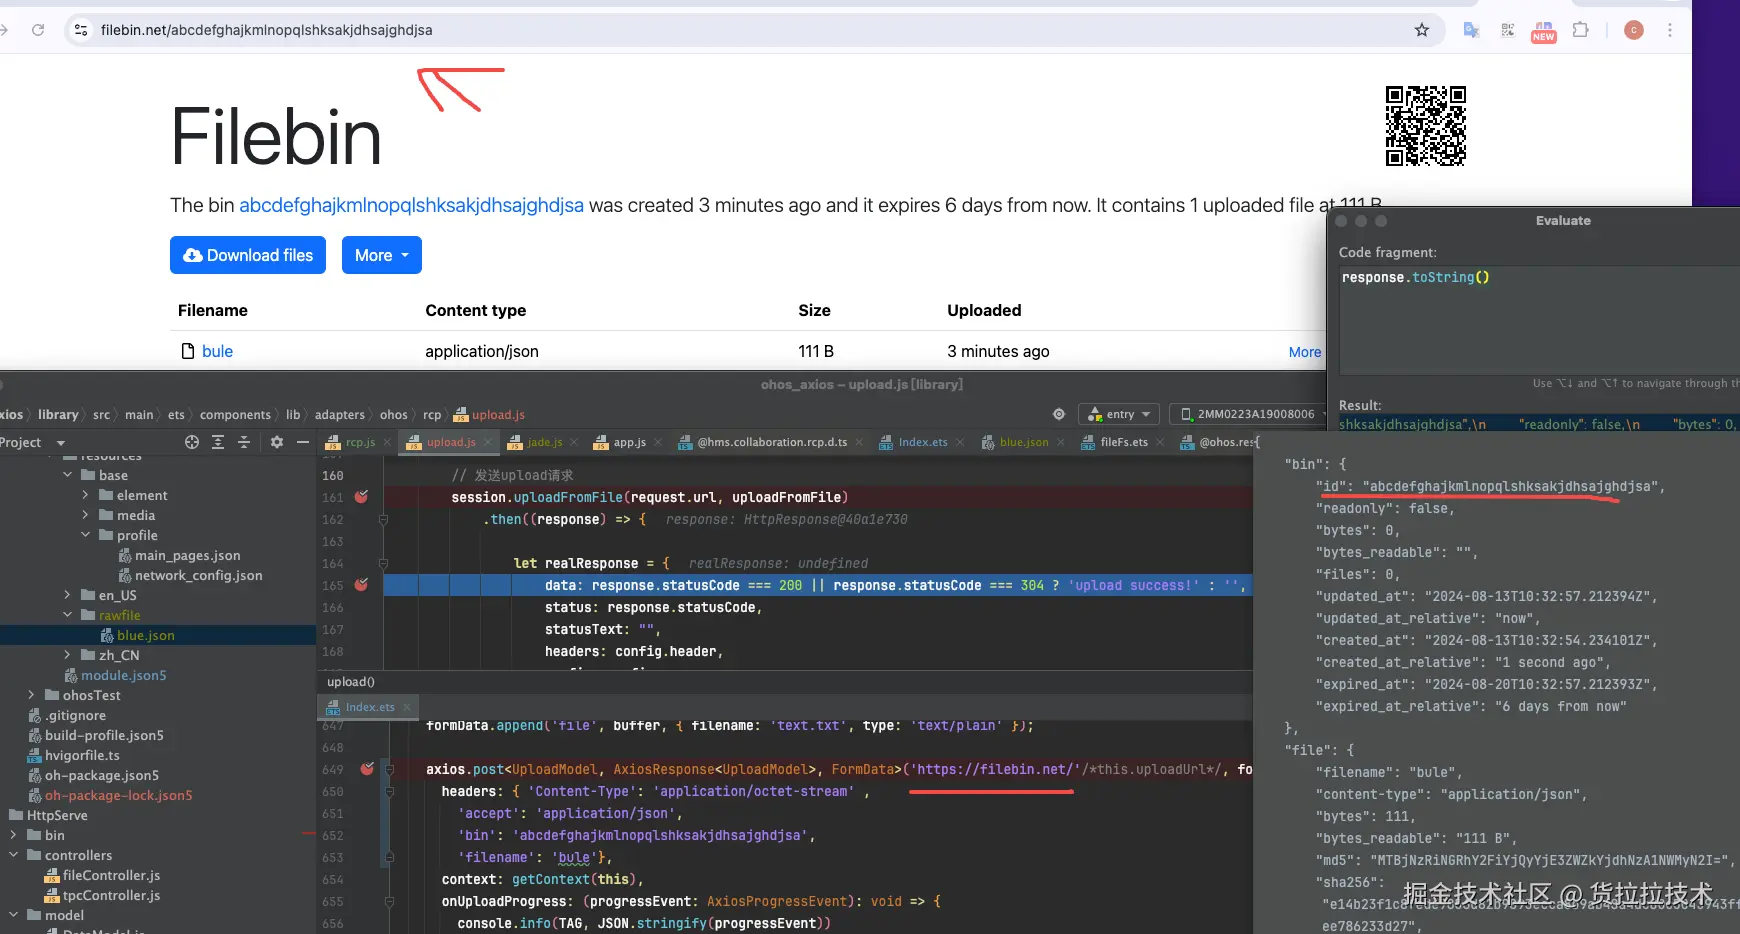Click the More link in bule file row
Image resolution: width=1740 pixels, height=934 pixels.
tap(1305, 352)
